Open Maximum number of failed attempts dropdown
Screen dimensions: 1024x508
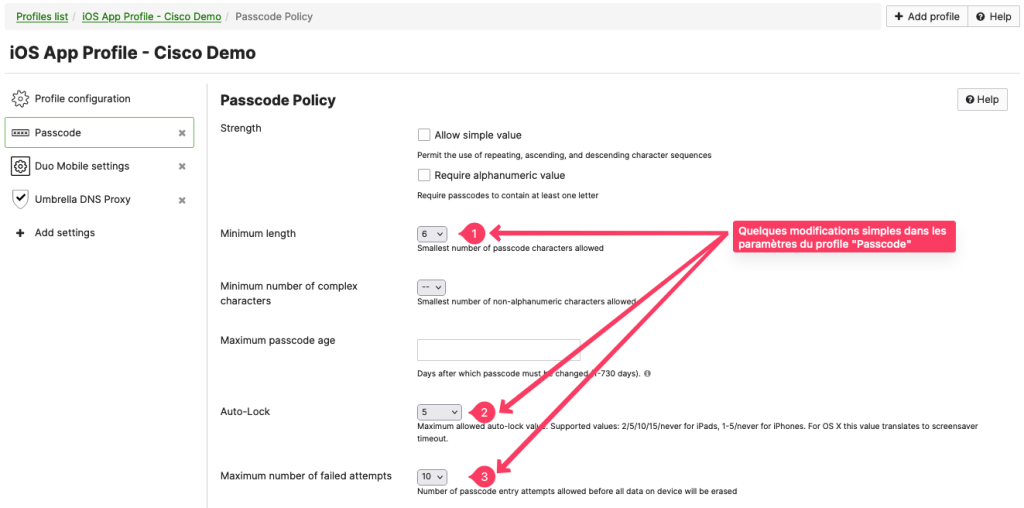(432, 477)
